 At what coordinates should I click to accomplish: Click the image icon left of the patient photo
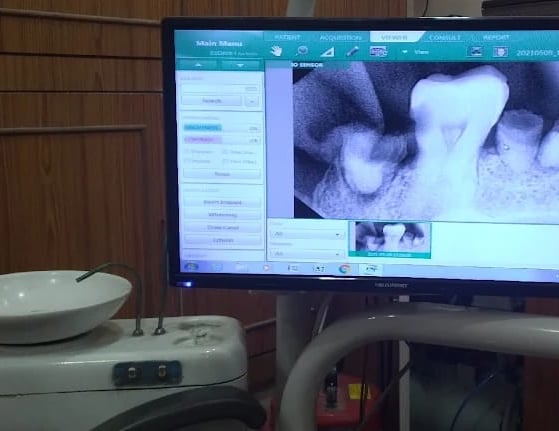[475, 52]
